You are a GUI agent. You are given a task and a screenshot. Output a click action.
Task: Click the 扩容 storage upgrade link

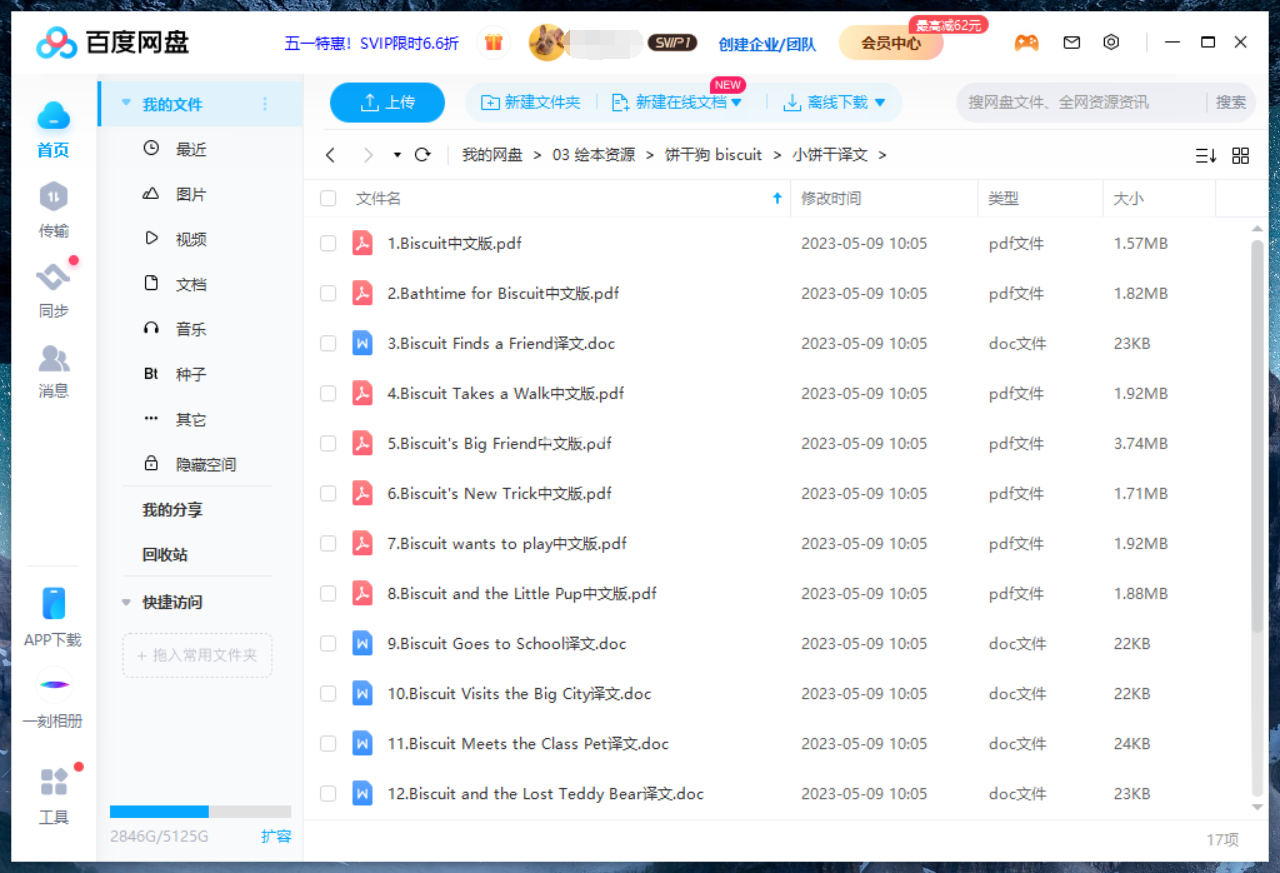click(276, 836)
